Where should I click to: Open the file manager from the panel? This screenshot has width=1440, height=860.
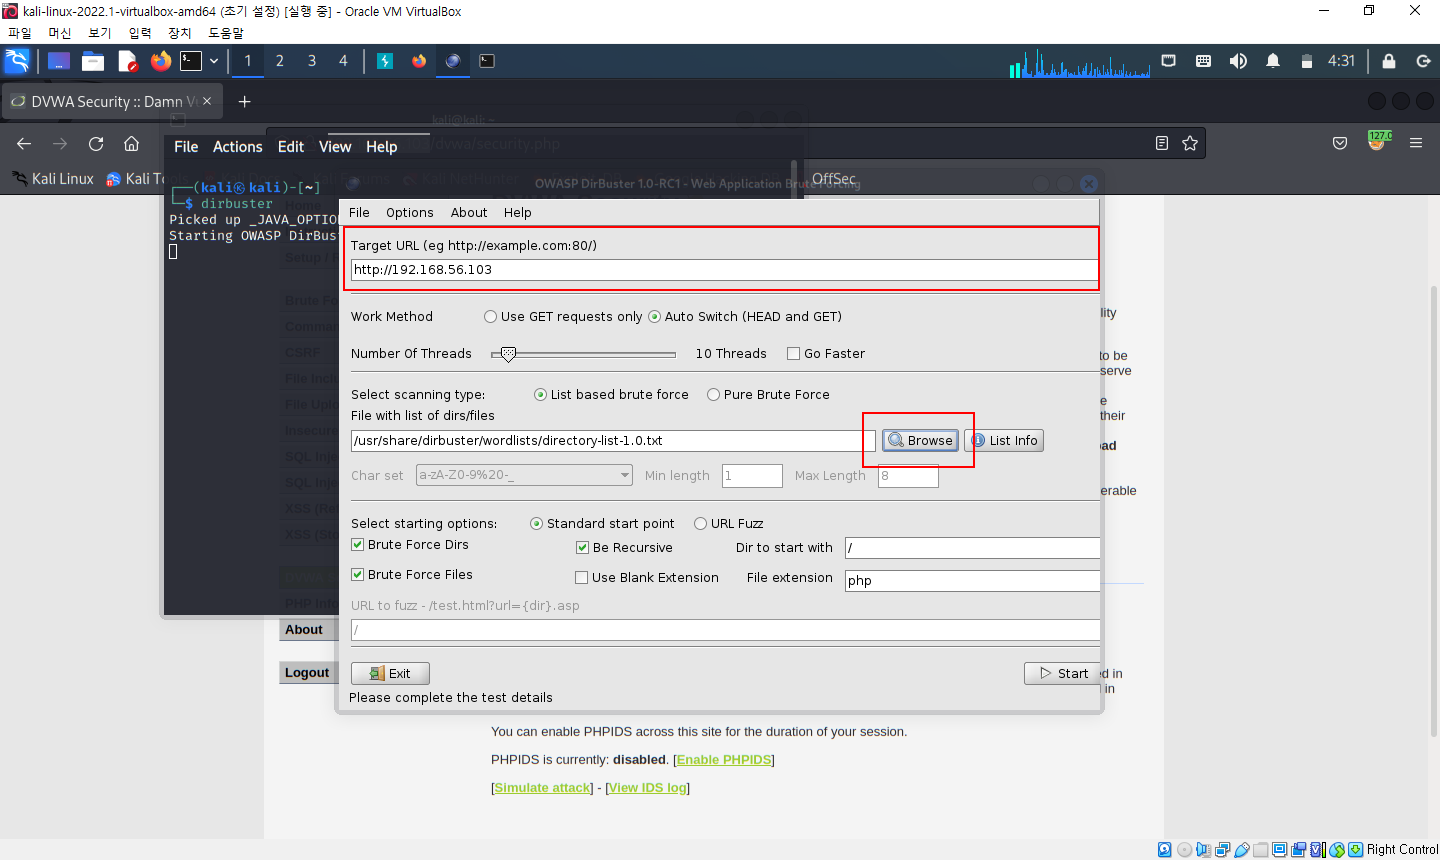point(93,61)
